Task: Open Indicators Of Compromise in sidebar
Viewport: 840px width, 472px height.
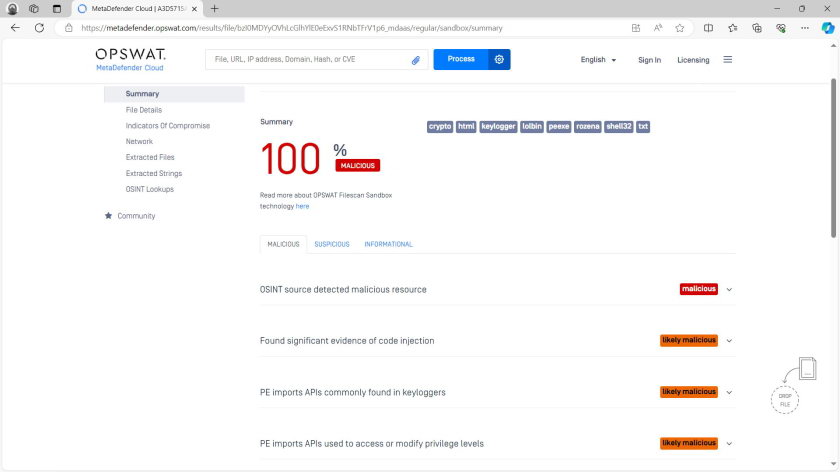Action: click(x=167, y=126)
